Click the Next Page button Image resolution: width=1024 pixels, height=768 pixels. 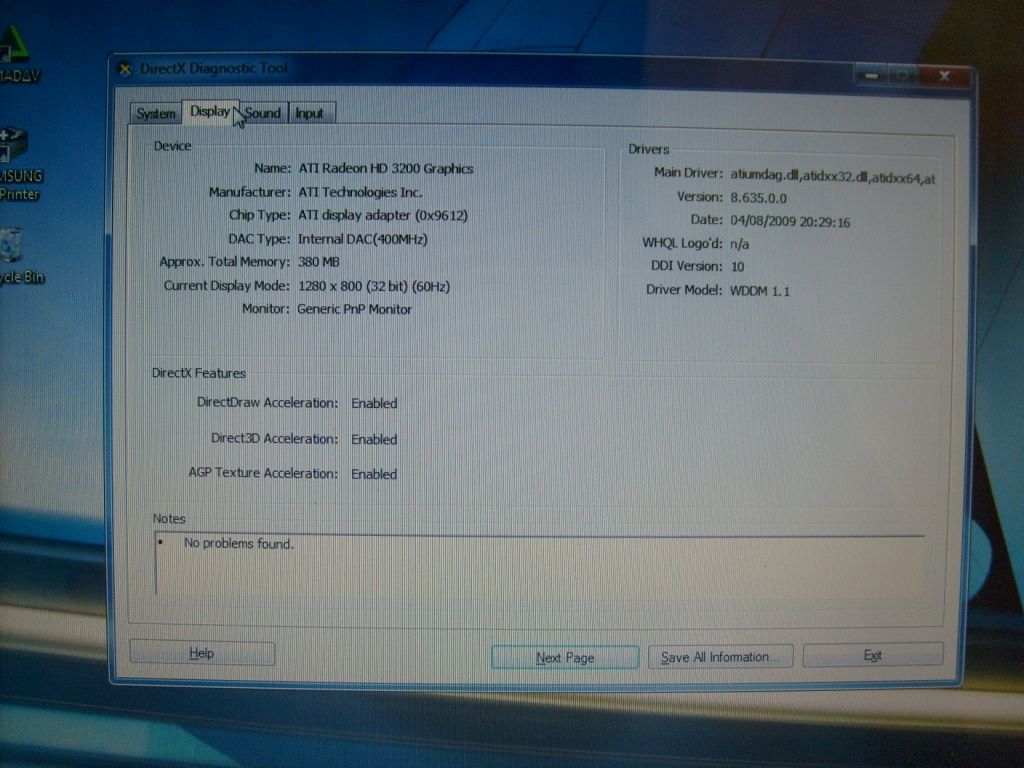pyautogui.click(x=565, y=658)
